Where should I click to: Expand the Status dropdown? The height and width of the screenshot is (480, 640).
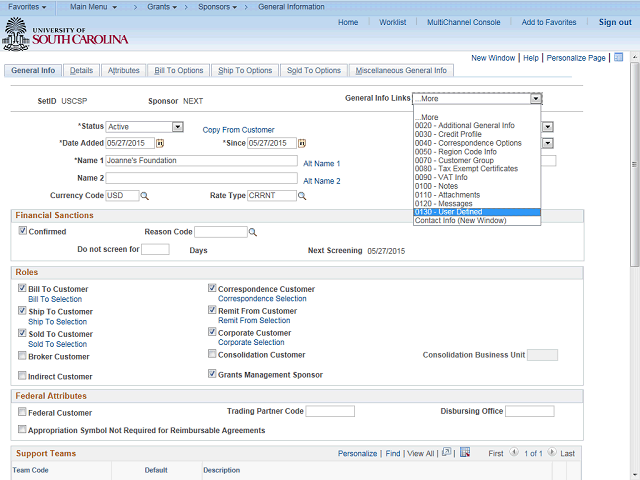click(x=177, y=127)
